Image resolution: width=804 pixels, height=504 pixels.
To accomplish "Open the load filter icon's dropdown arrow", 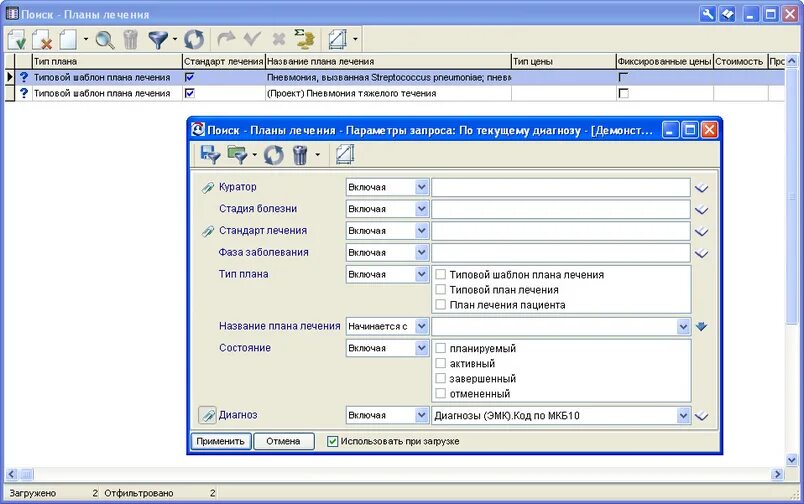I will [x=254, y=154].
